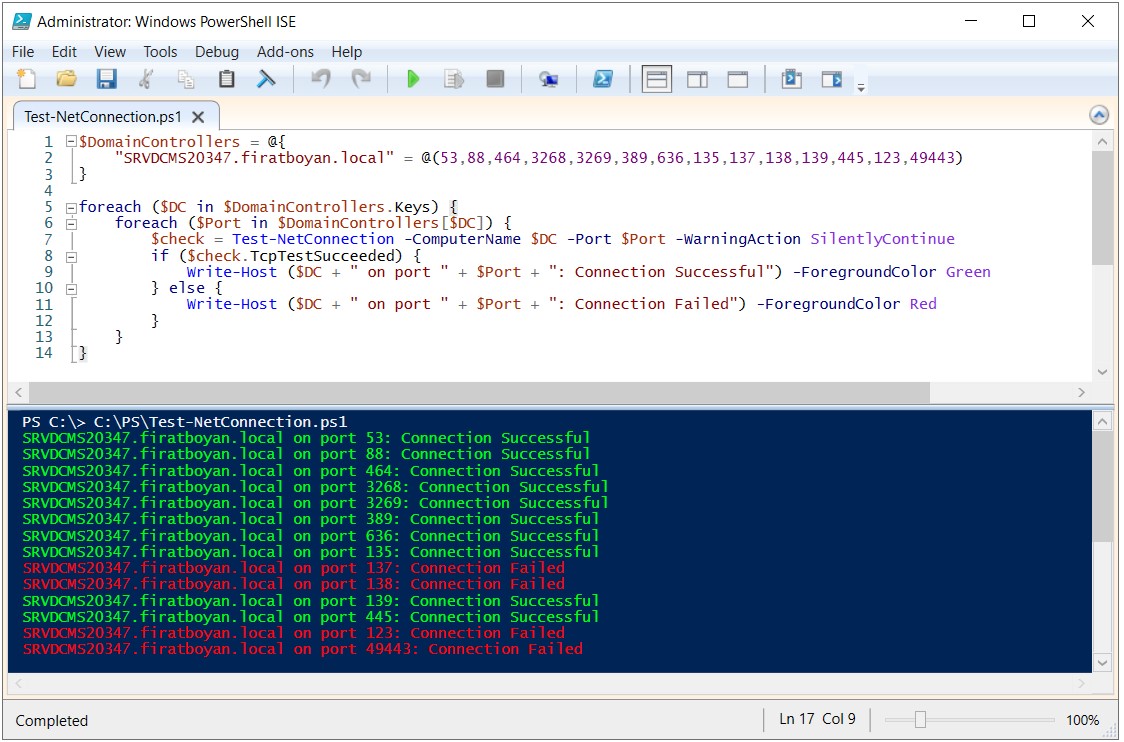Collapse the if block on line 8
Viewport: 1124px width, 742px height.
click(x=71, y=257)
